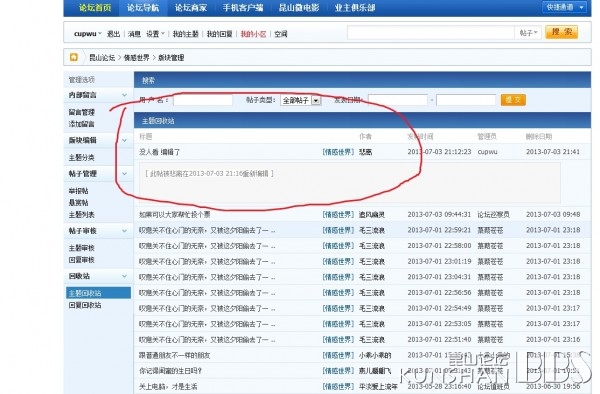Open the 叹息 thread posted at 23:04:31
Screen dimensions: 600x394
[x=207, y=277]
